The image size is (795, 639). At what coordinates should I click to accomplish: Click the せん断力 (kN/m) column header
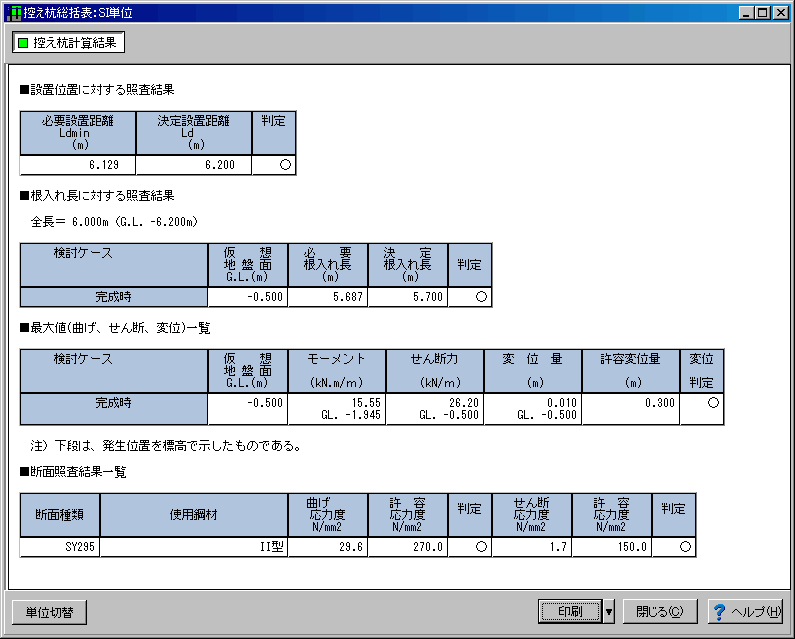pos(435,371)
